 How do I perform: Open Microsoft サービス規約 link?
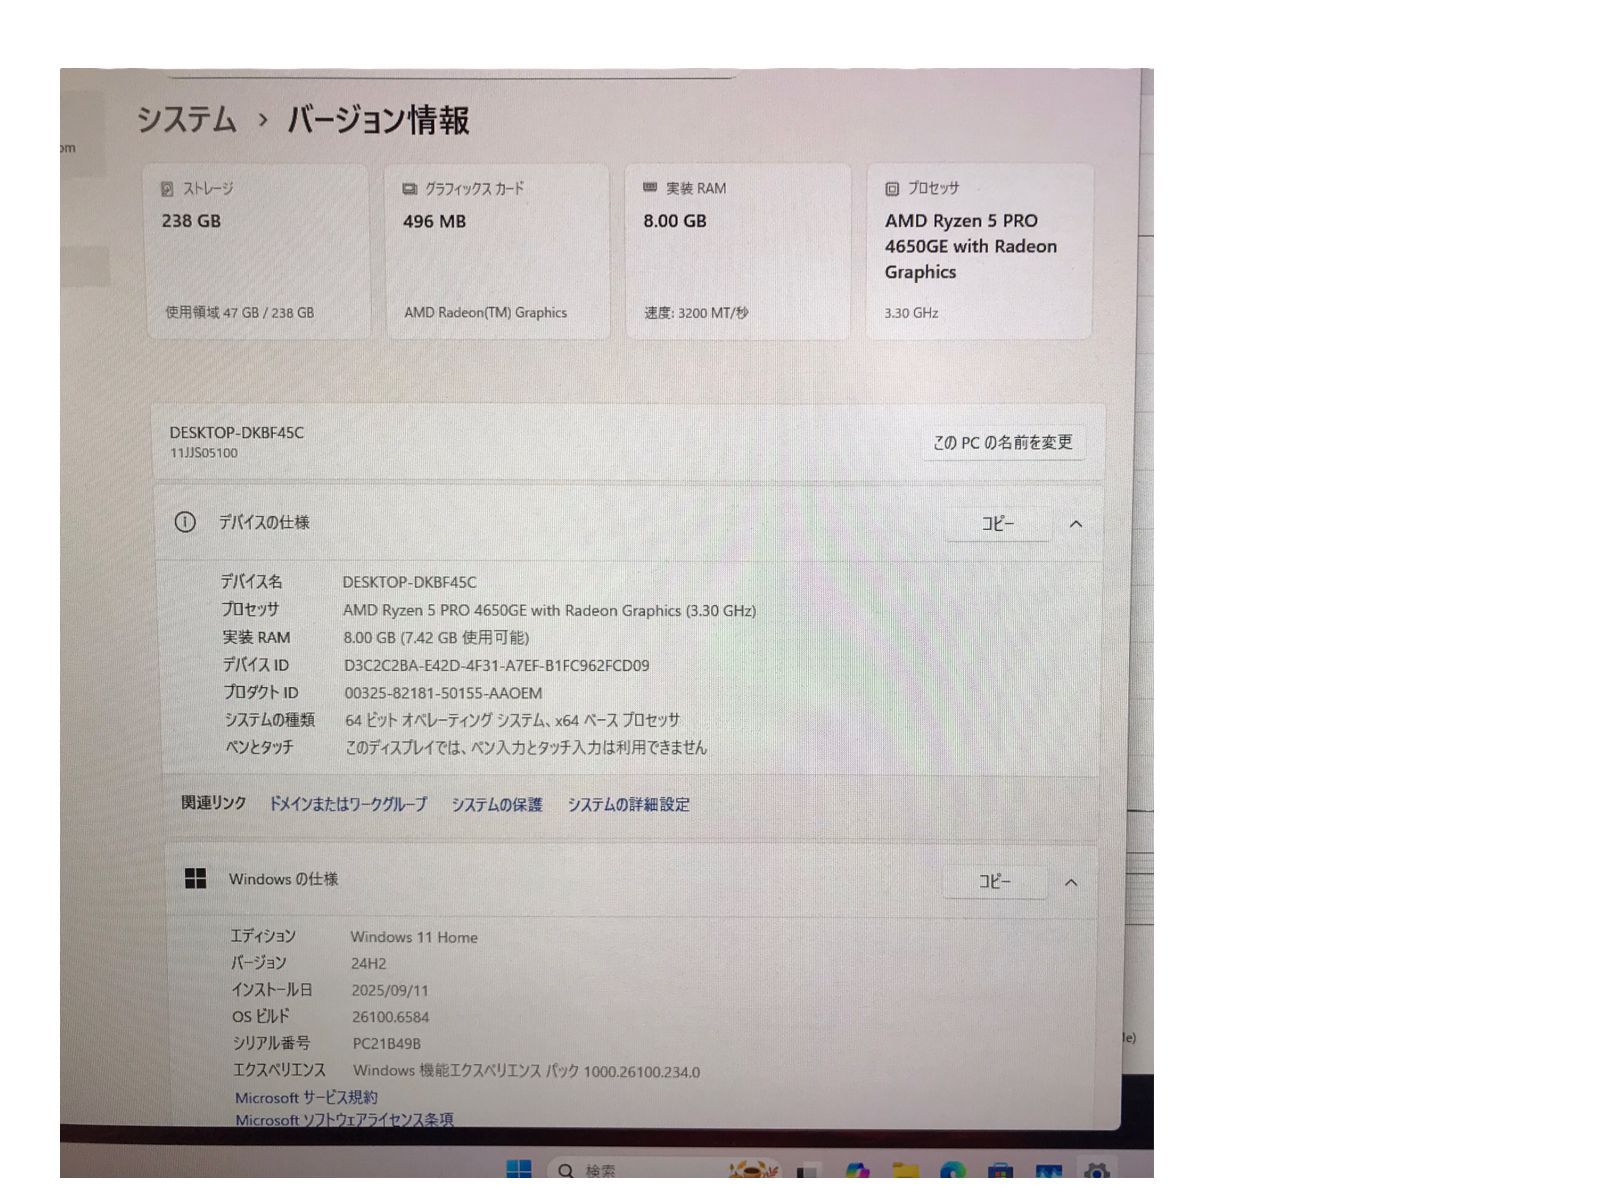click(306, 1097)
